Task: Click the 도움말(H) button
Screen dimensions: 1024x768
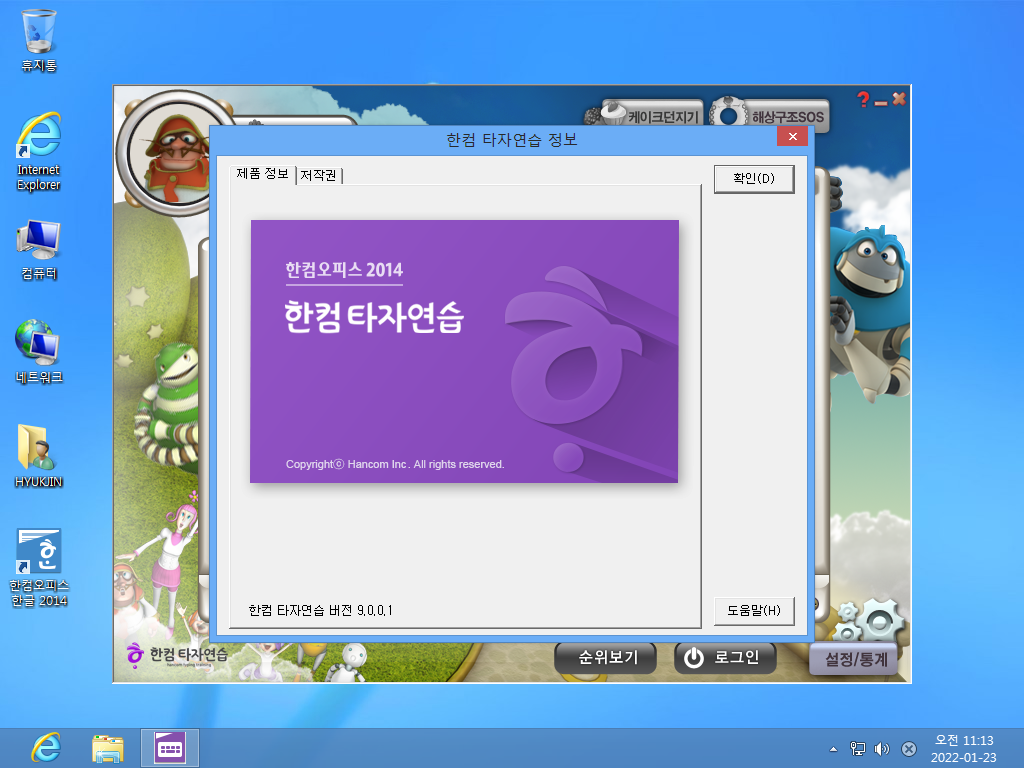Action: pos(754,611)
